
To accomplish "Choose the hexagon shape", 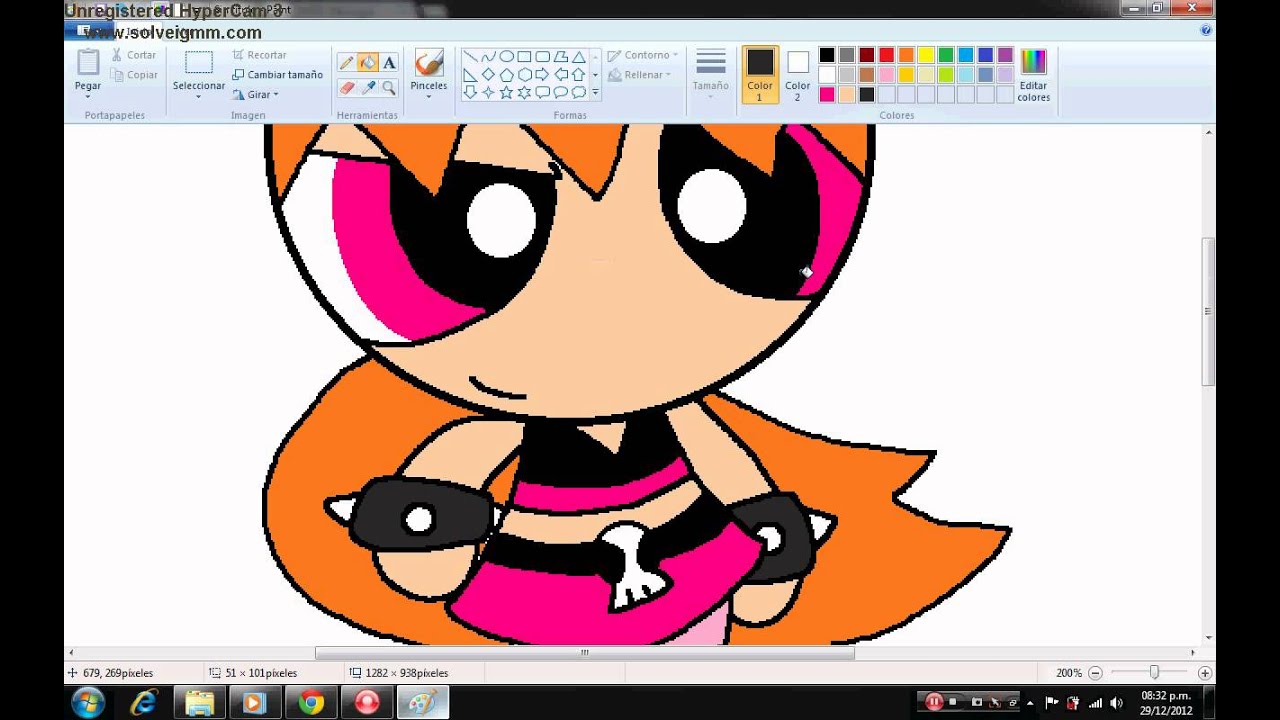I will [x=524, y=75].
